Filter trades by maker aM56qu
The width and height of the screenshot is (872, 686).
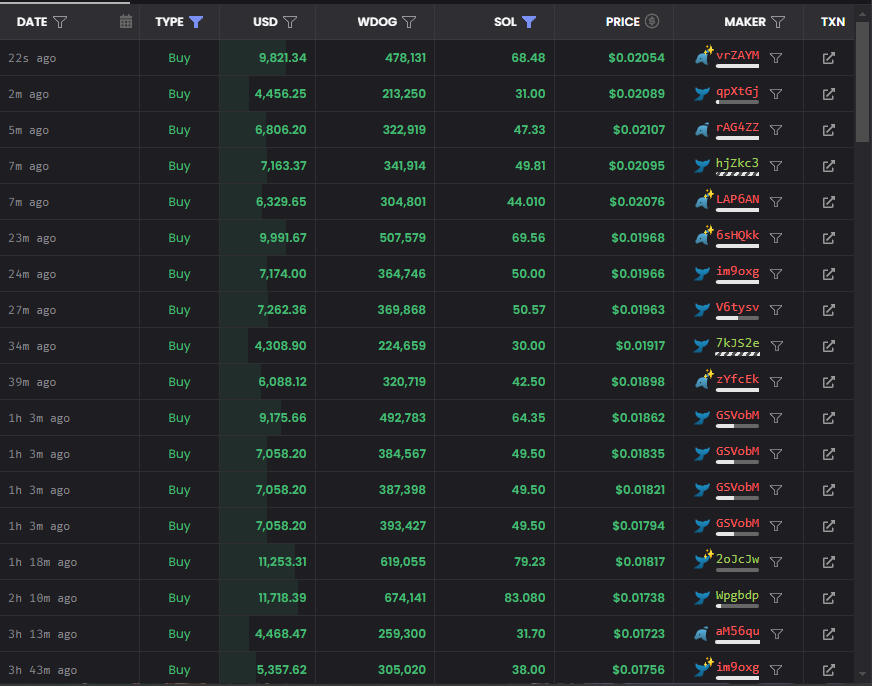[x=777, y=634]
